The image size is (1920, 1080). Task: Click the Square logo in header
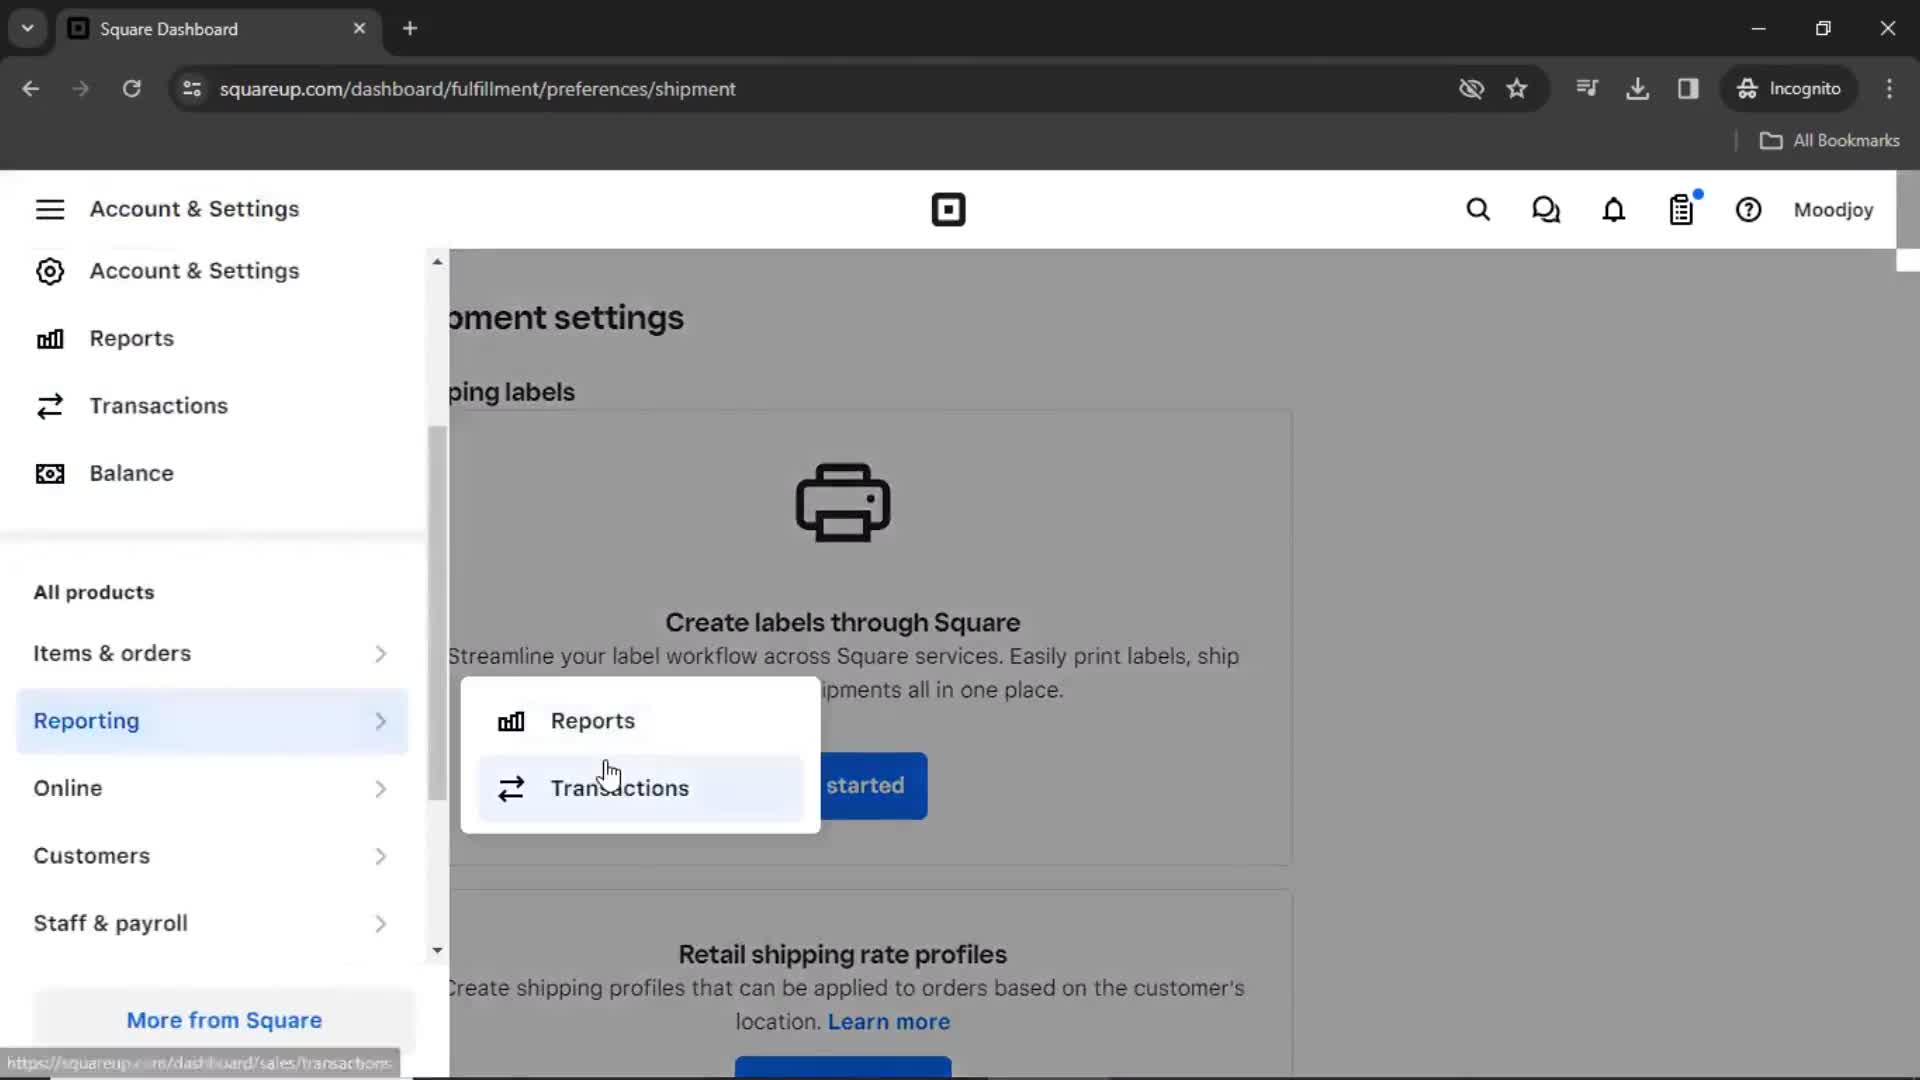pyautogui.click(x=948, y=210)
